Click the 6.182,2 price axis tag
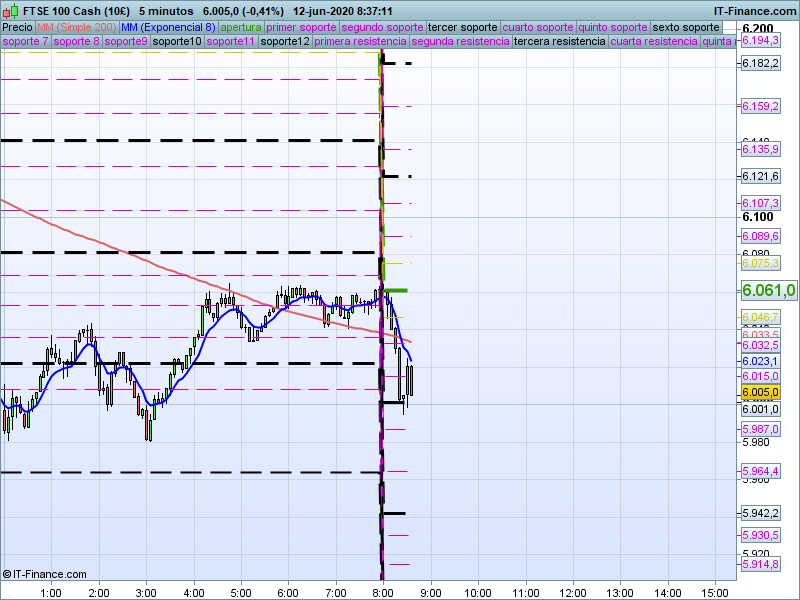The height and width of the screenshot is (600, 800). pos(760,63)
